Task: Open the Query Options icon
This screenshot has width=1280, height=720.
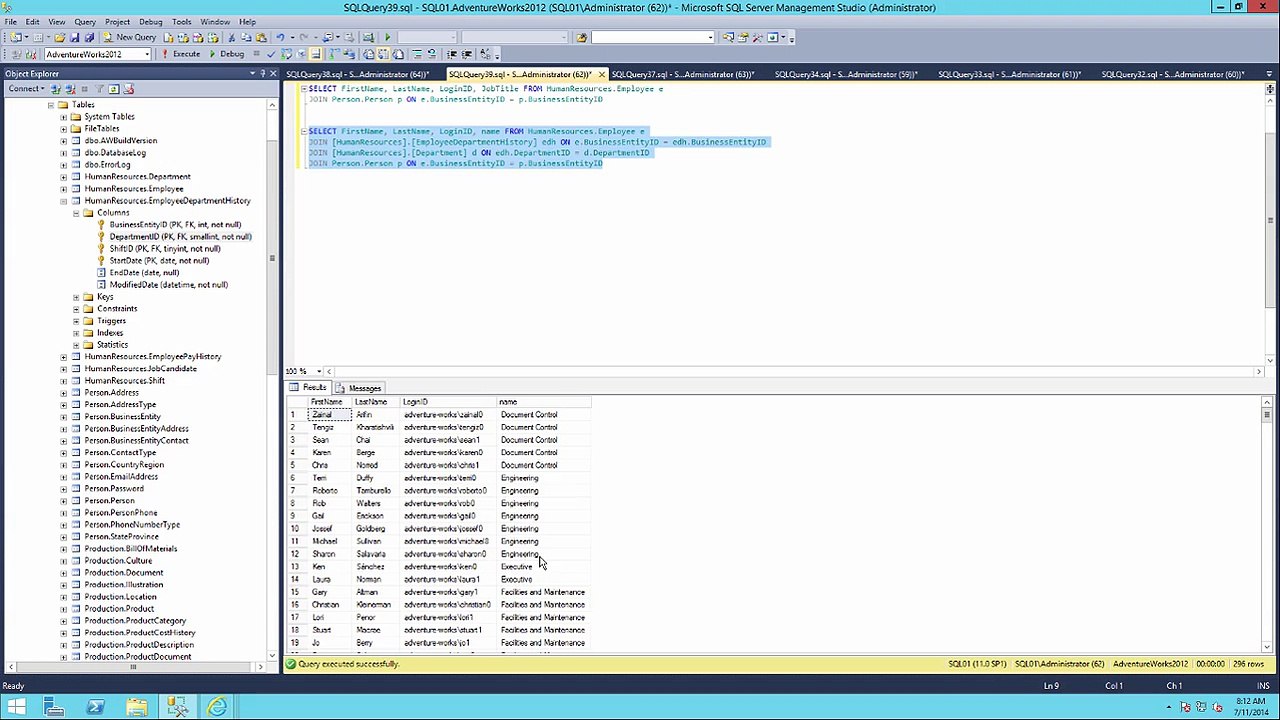Action: coord(300,54)
